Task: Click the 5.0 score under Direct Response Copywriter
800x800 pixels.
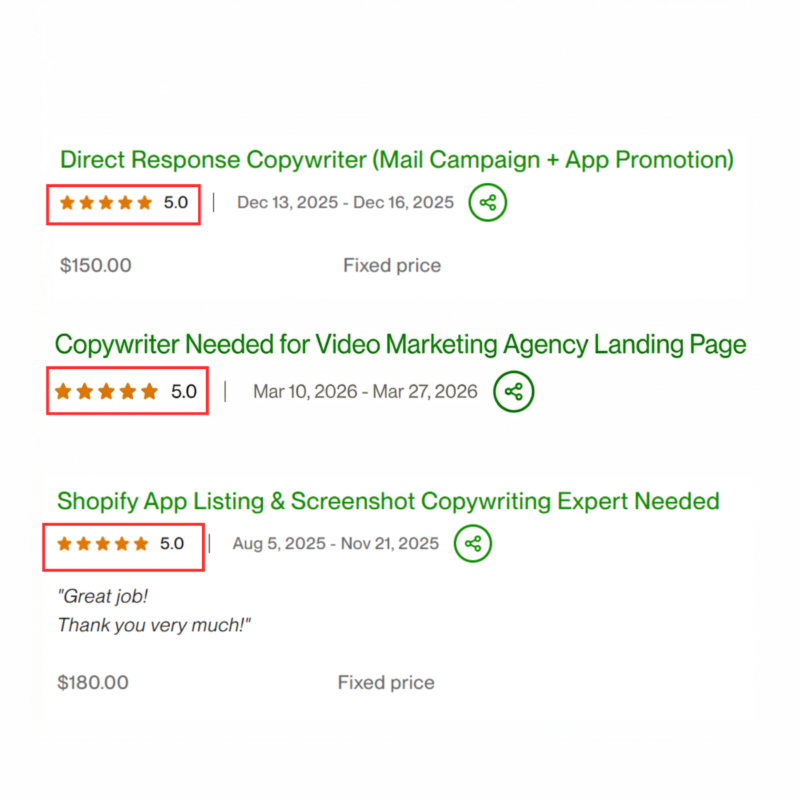Action: pos(175,203)
